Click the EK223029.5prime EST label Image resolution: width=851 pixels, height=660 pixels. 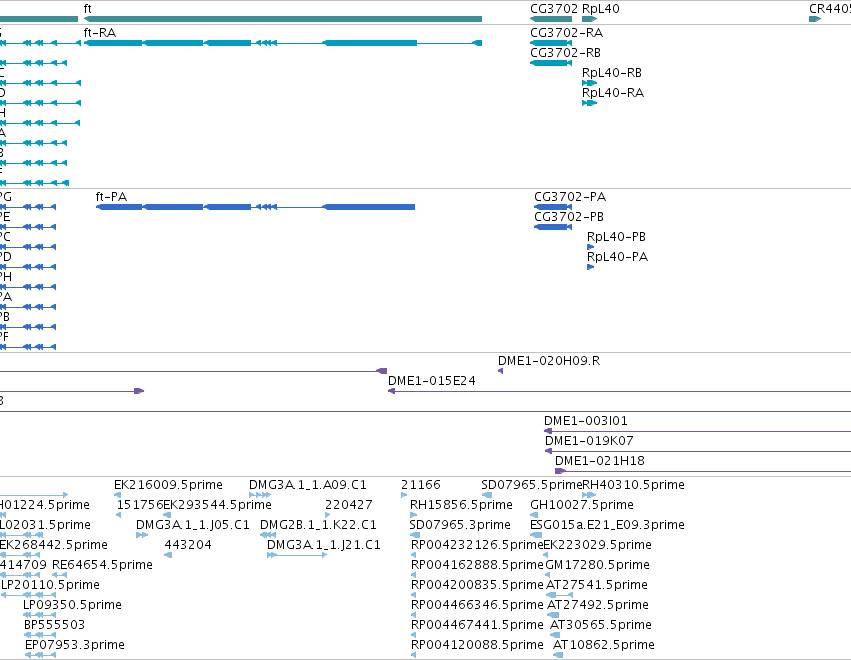click(598, 545)
